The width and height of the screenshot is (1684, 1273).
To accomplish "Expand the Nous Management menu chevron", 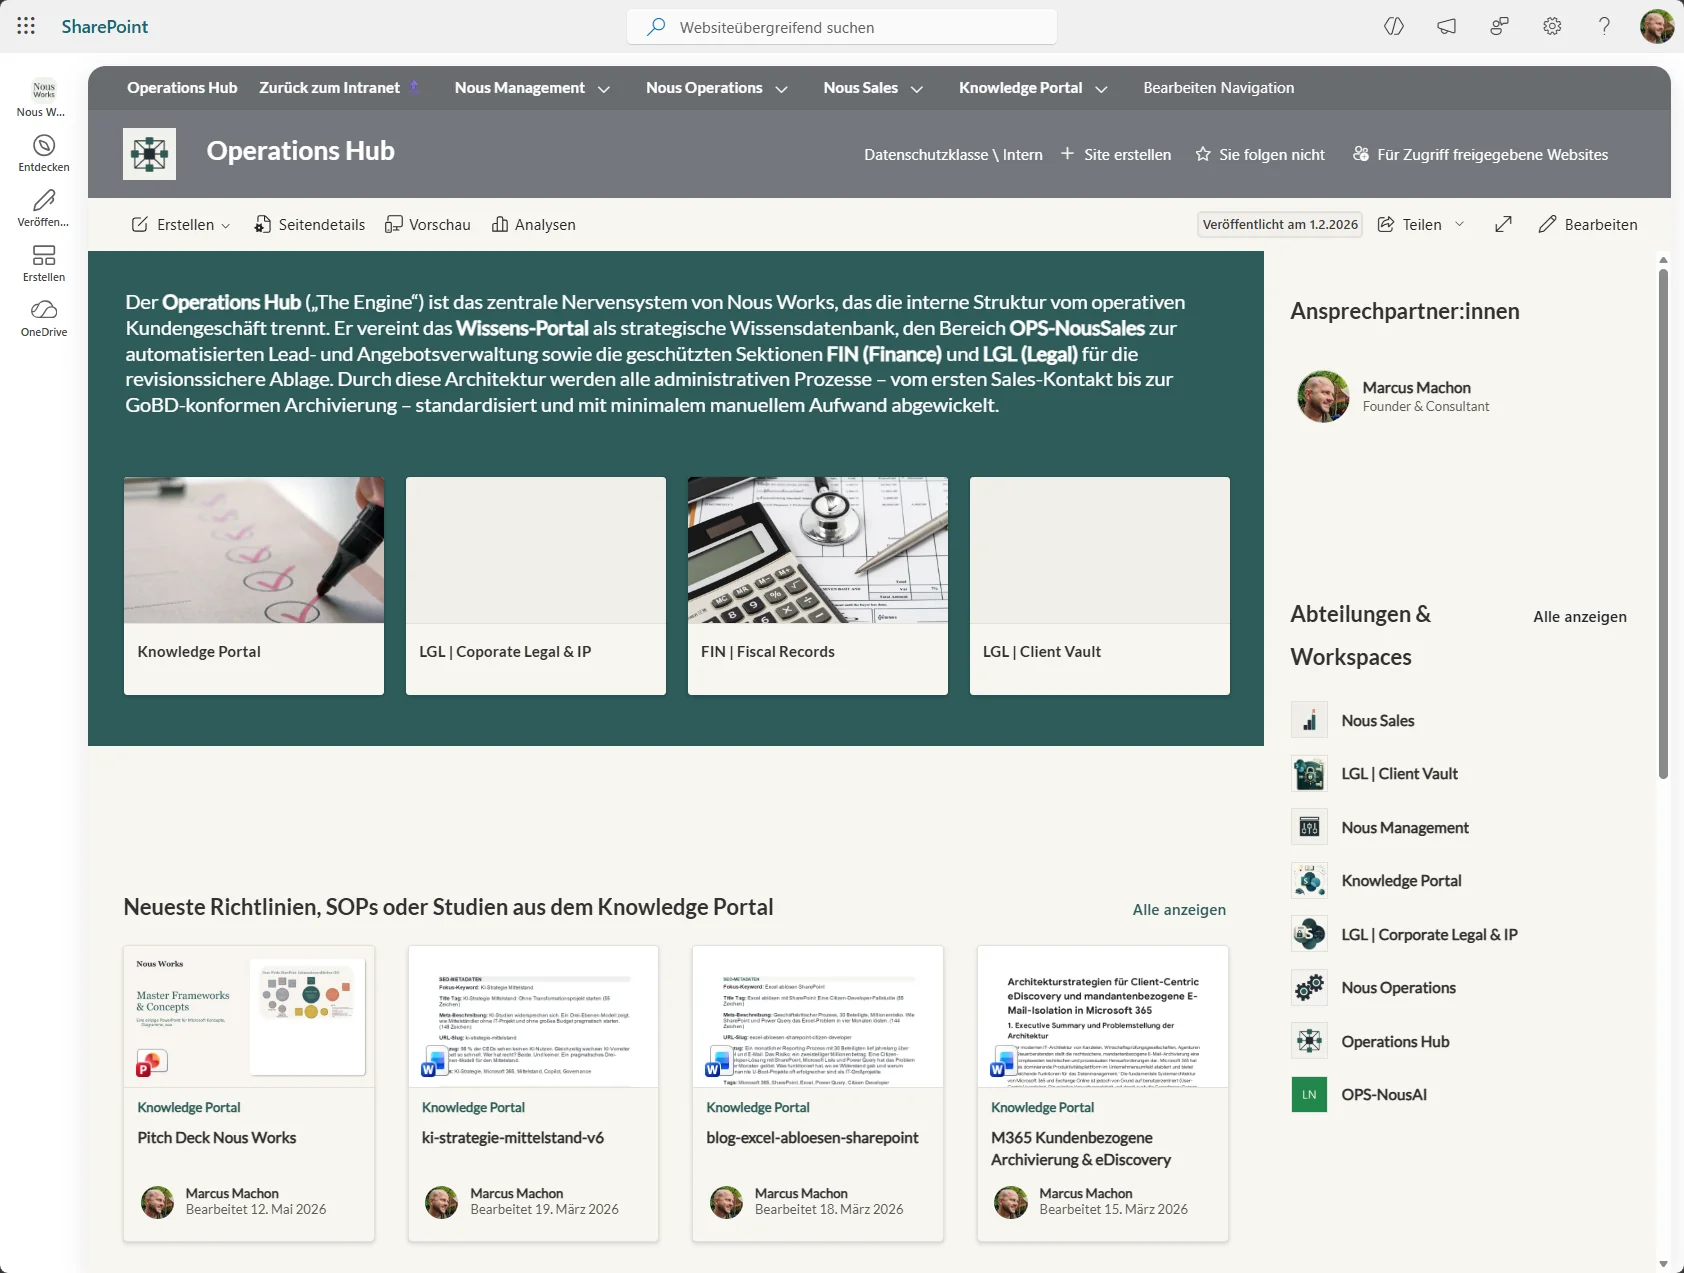I will click(x=604, y=89).
